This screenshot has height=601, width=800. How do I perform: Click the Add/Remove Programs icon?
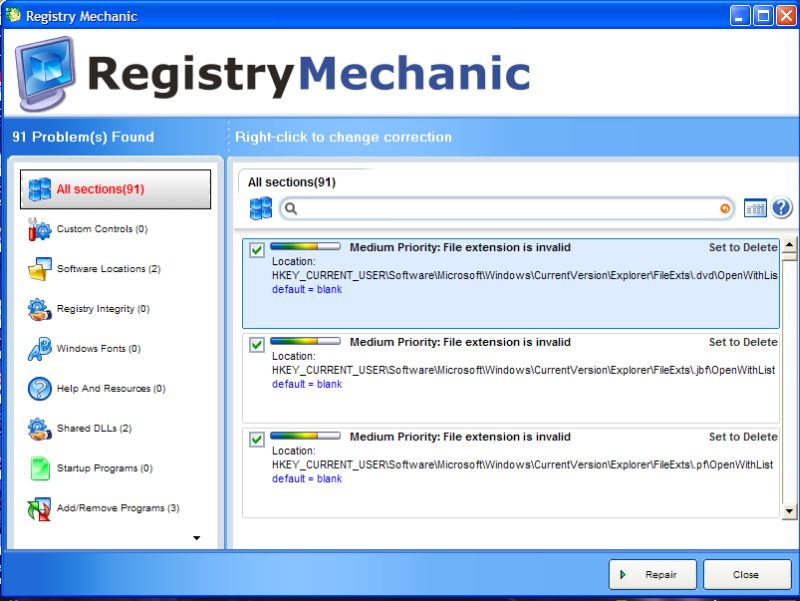(39, 508)
